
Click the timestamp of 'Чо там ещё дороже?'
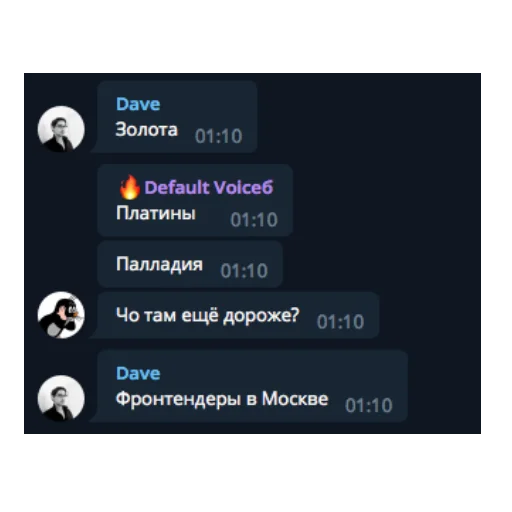click(340, 322)
